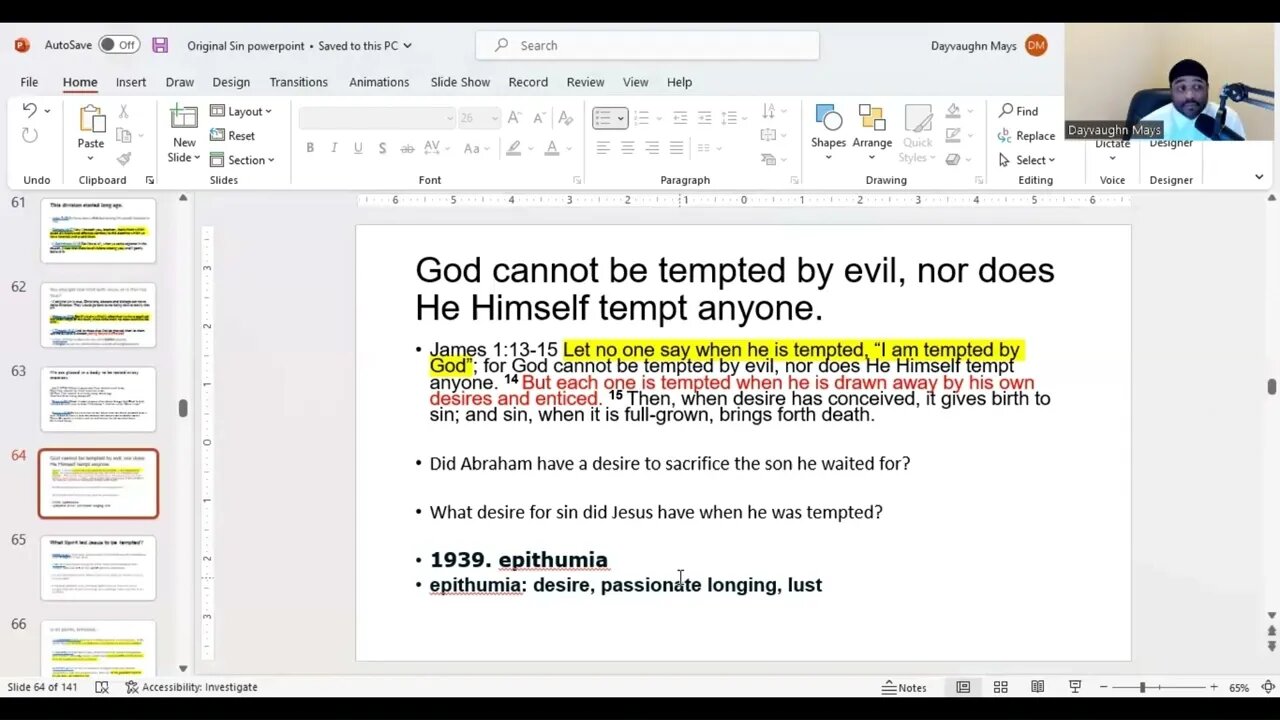Image resolution: width=1280 pixels, height=720 pixels.
Task: Align text right
Action: (x=652, y=148)
